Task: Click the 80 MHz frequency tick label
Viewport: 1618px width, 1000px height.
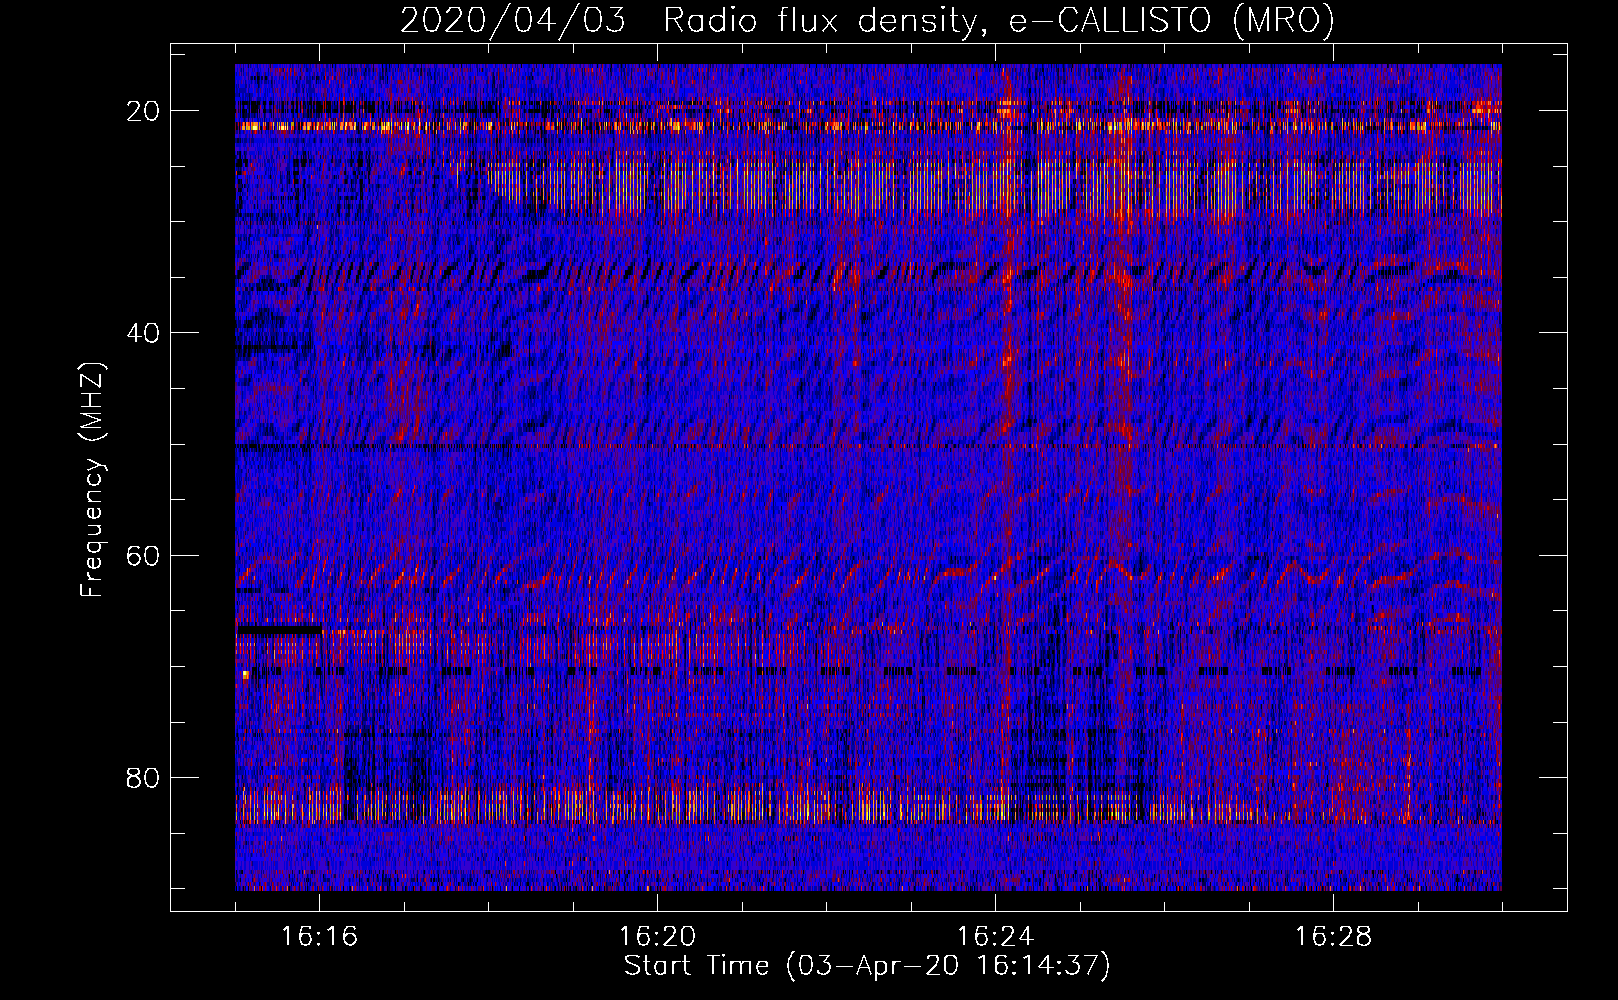Action: click(144, 777)
